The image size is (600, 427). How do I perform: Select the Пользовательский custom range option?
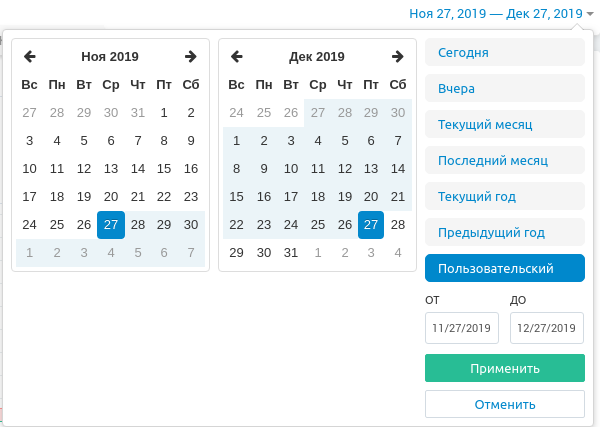(504, 269)
